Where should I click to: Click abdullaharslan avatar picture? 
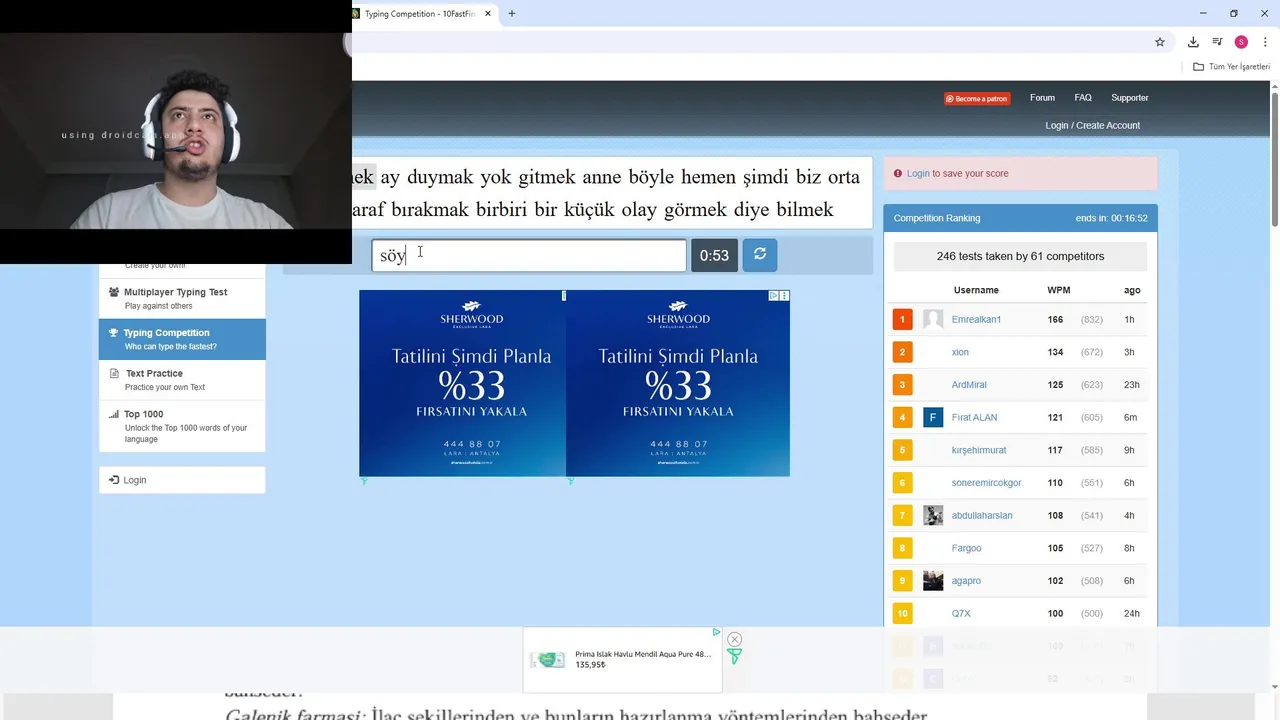[933, 515]
